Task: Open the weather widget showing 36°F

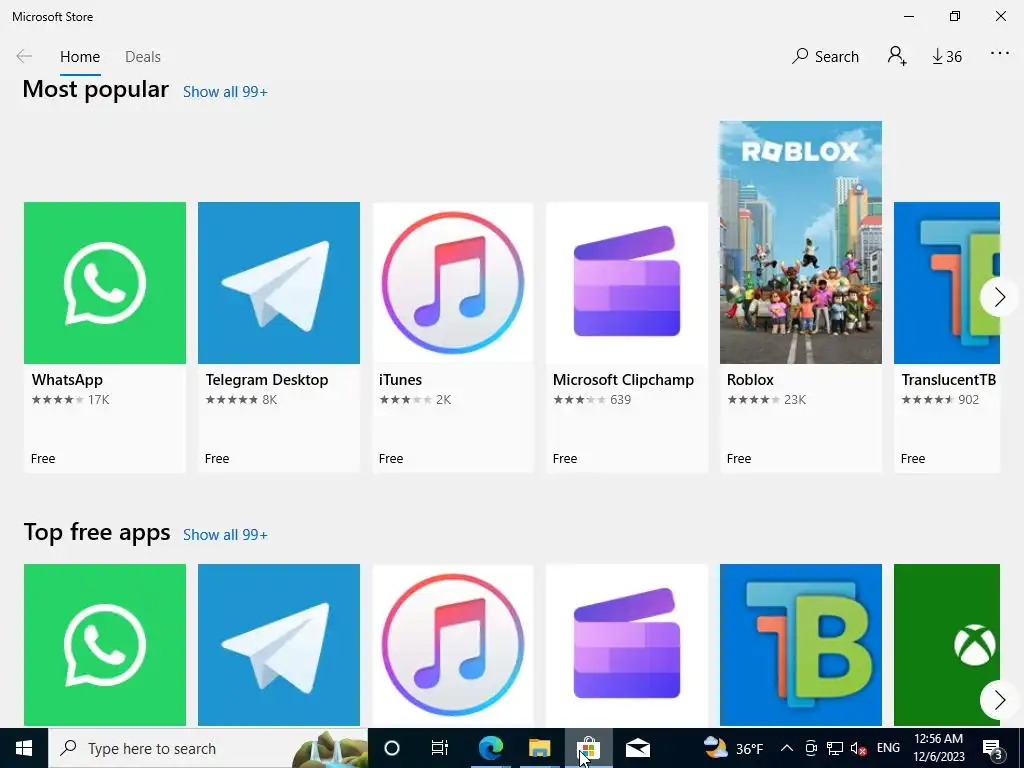Action: point(733,748)
